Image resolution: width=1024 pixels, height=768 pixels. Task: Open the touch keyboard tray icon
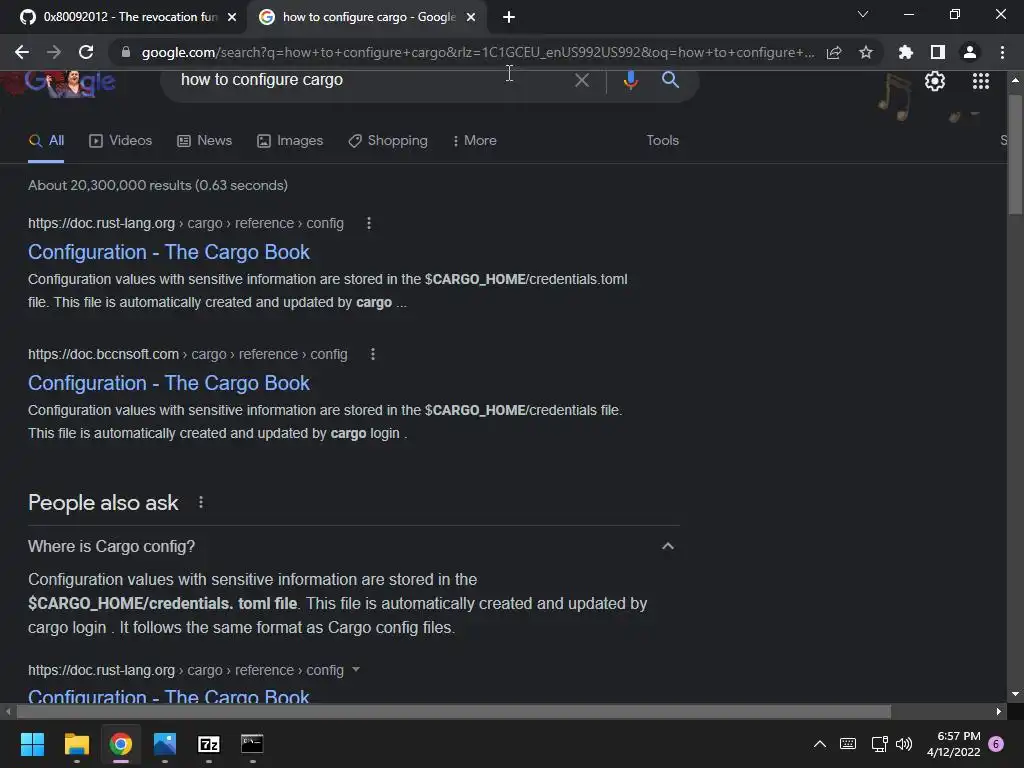848,744
